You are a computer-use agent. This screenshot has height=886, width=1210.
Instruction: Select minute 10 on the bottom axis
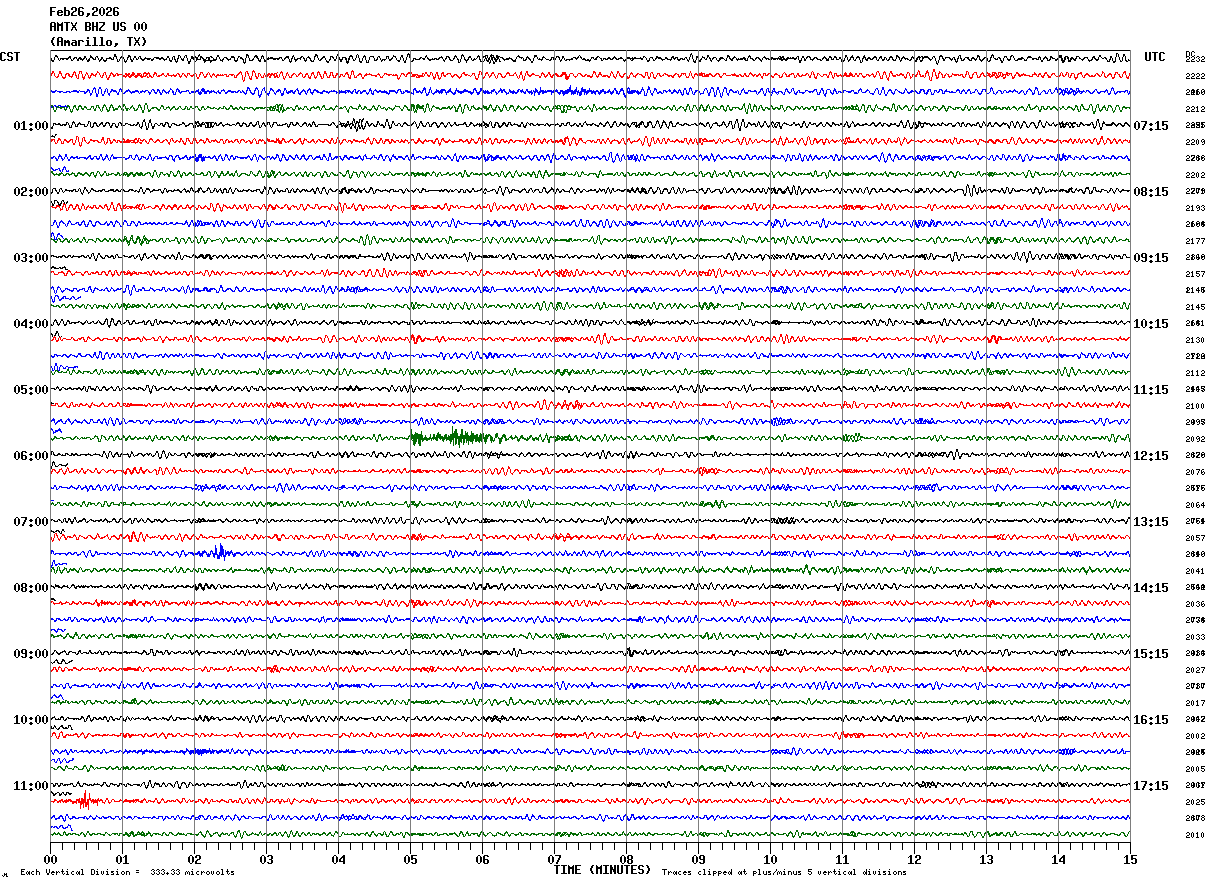pyautogui.click(x=770, y=859)
